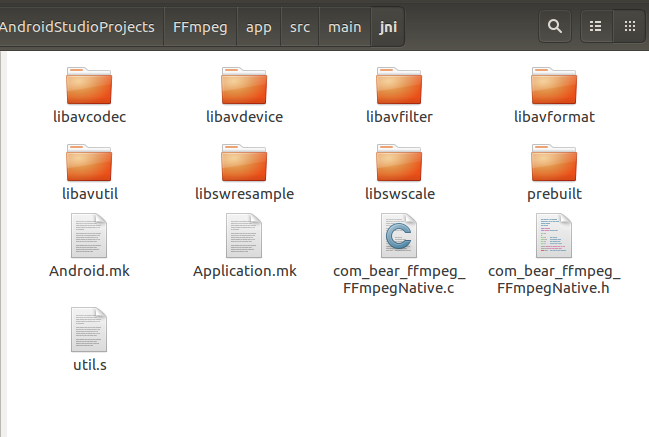This screenshot has width=649, height=437.
Task: Click the libswresample name label
Action: tap(245, 194)
